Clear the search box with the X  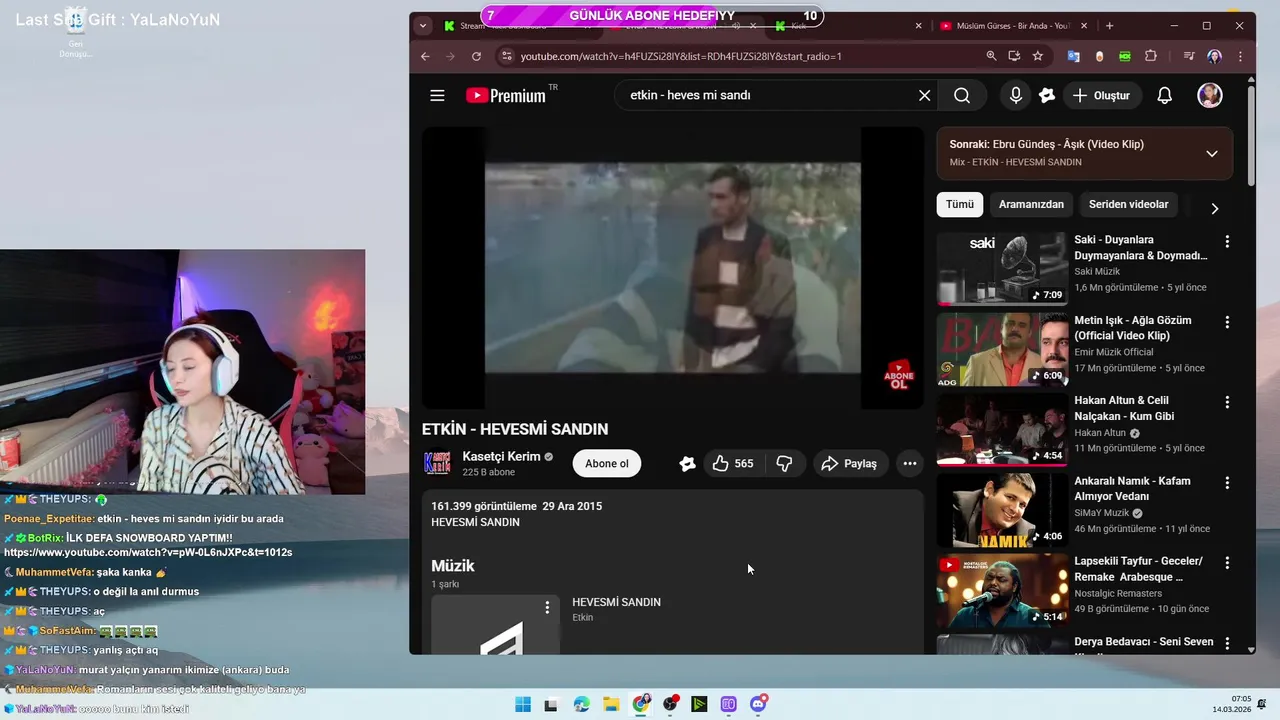pos(924,96)
